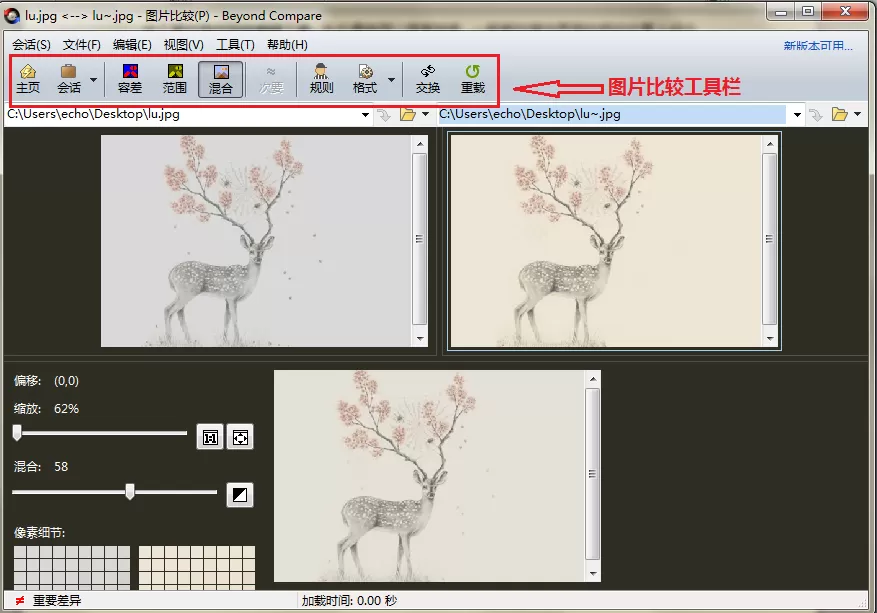877x613 pixels.
Task: Click the left path field lu.jpg
Action: 182,114
